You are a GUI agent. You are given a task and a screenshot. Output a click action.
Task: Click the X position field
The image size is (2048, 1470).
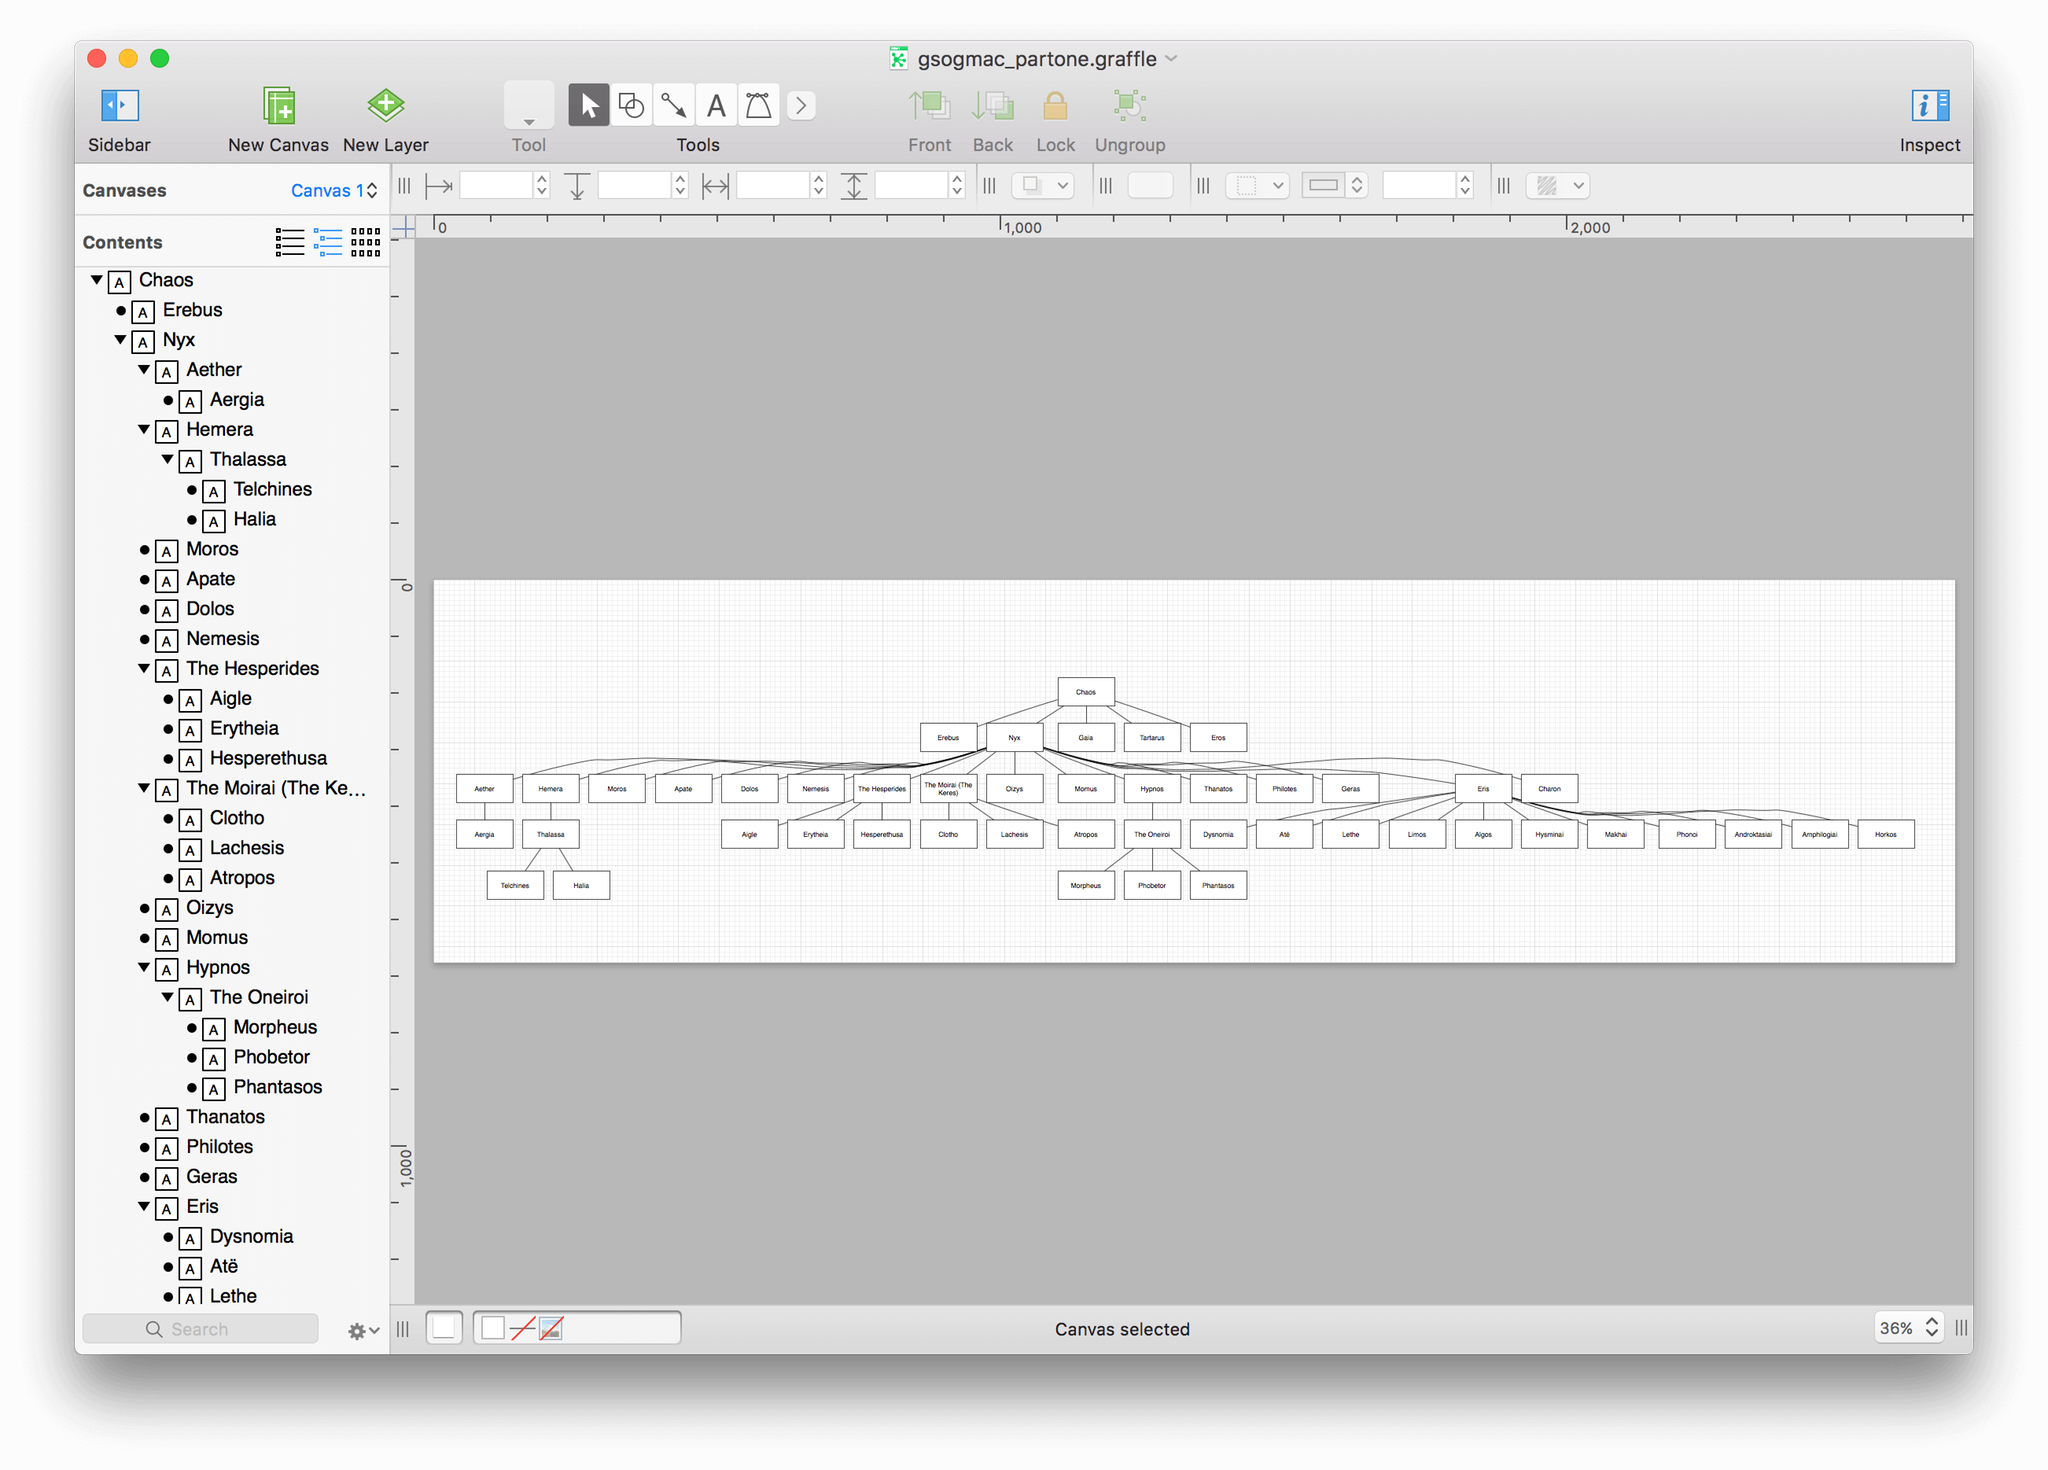(x=496, y=185)
